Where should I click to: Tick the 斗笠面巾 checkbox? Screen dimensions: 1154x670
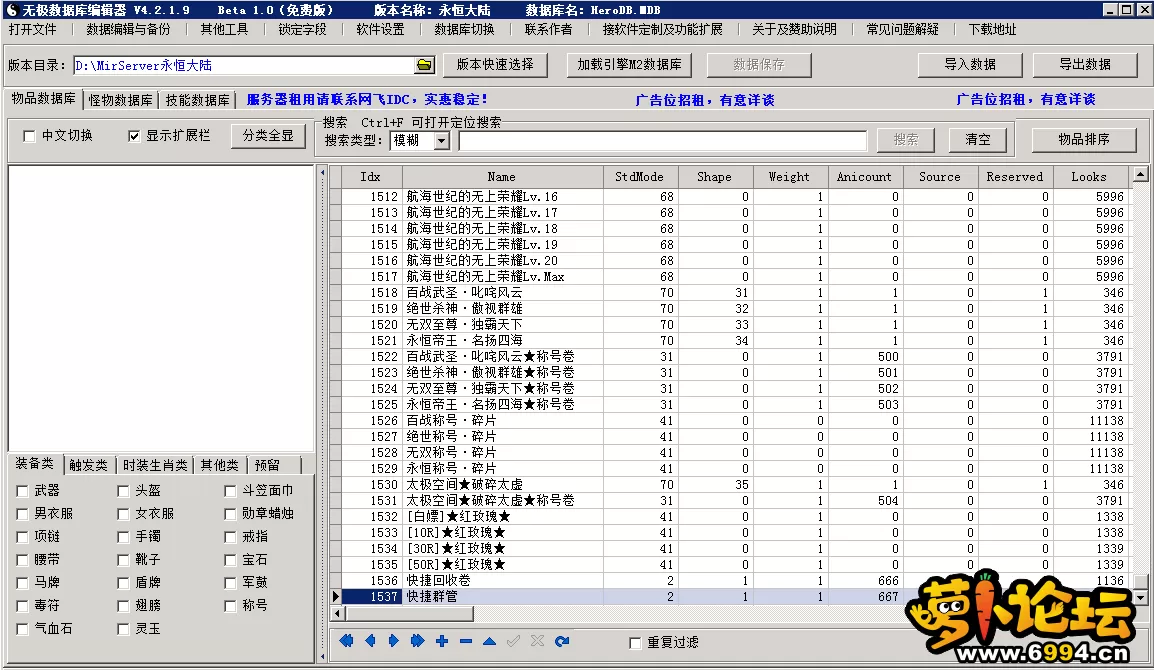(x=230, y=491)
